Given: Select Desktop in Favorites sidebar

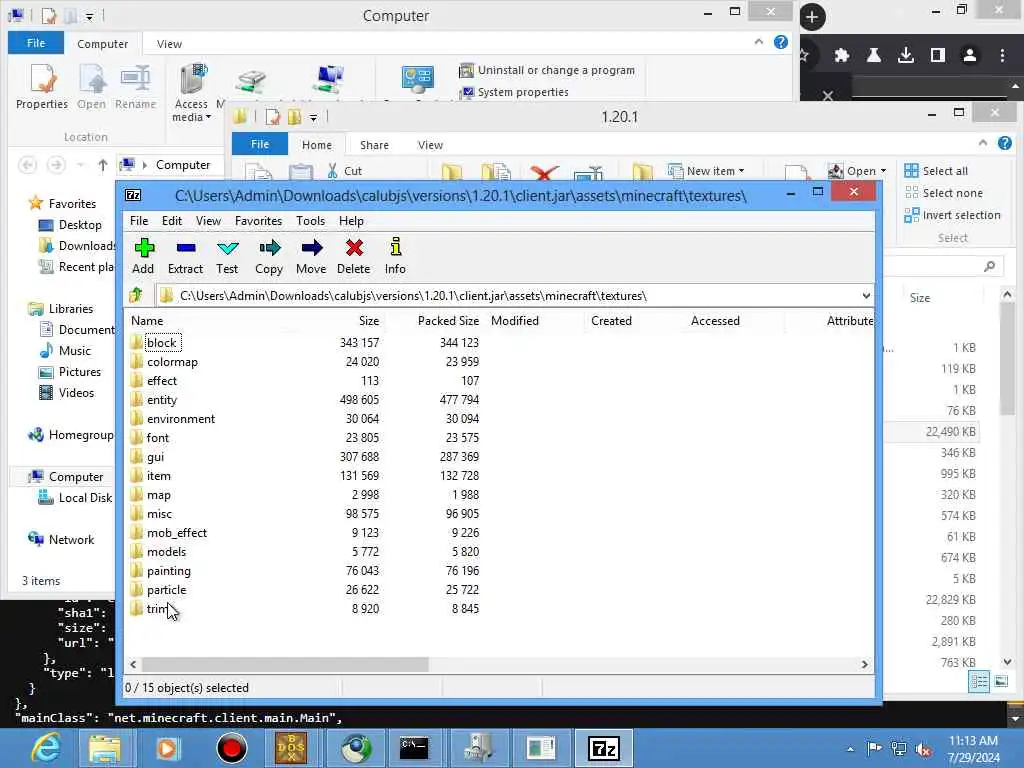Looking at the screenshot, I should [70, 225].
